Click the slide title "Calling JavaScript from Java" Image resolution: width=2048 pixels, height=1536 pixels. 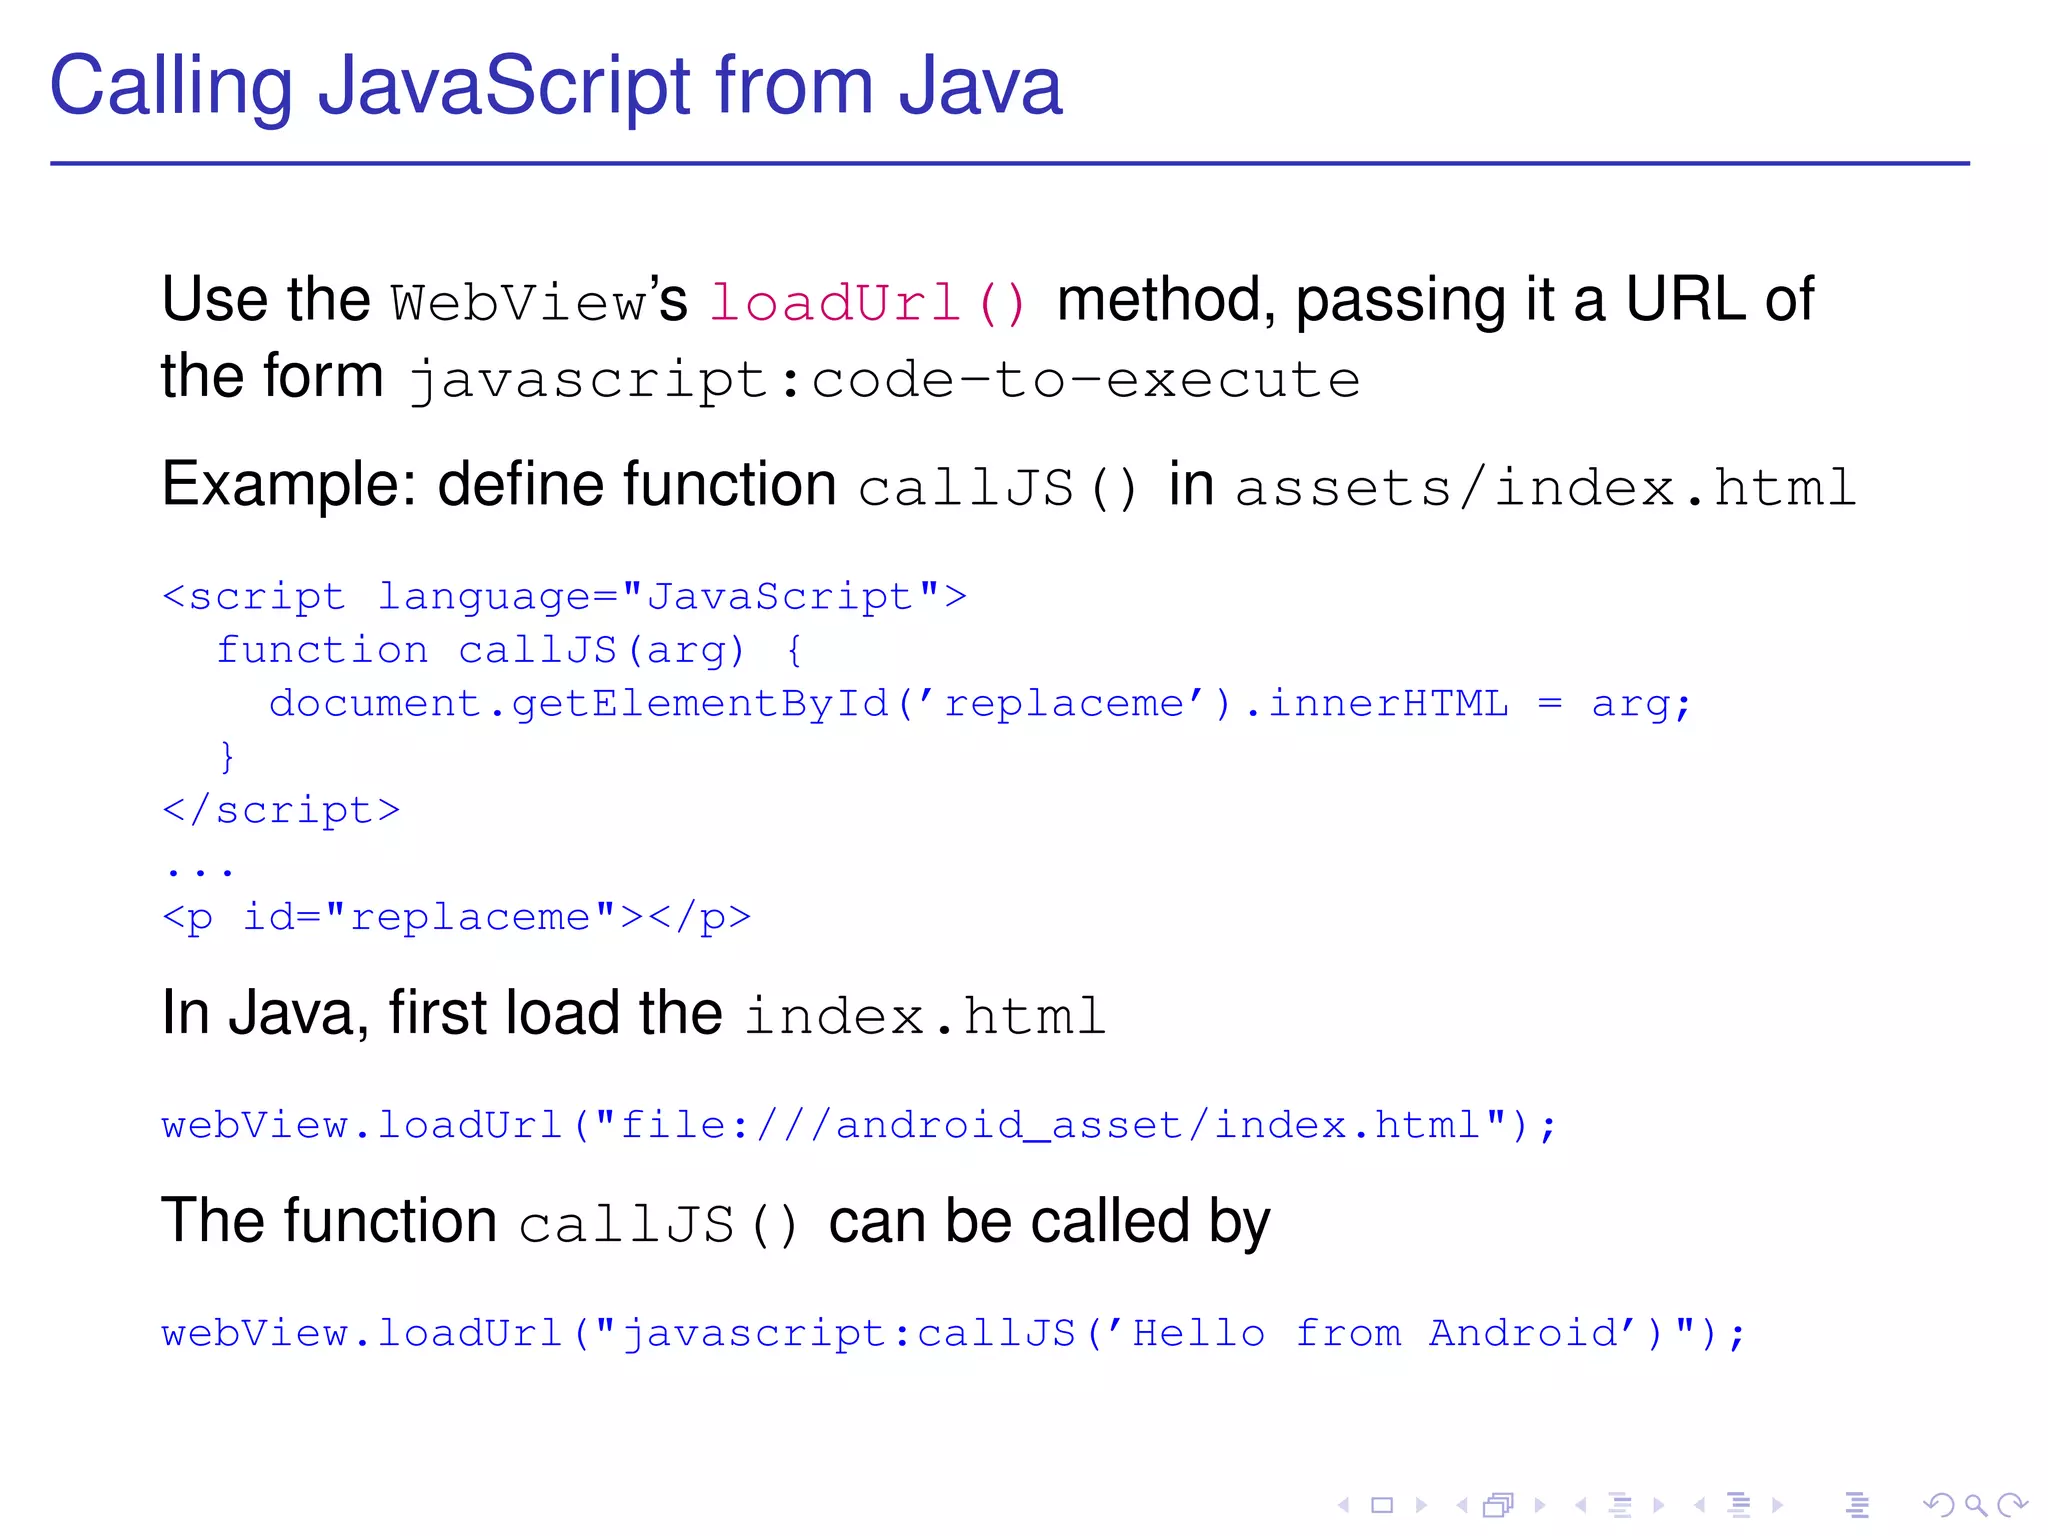click(x=556, y=88)
